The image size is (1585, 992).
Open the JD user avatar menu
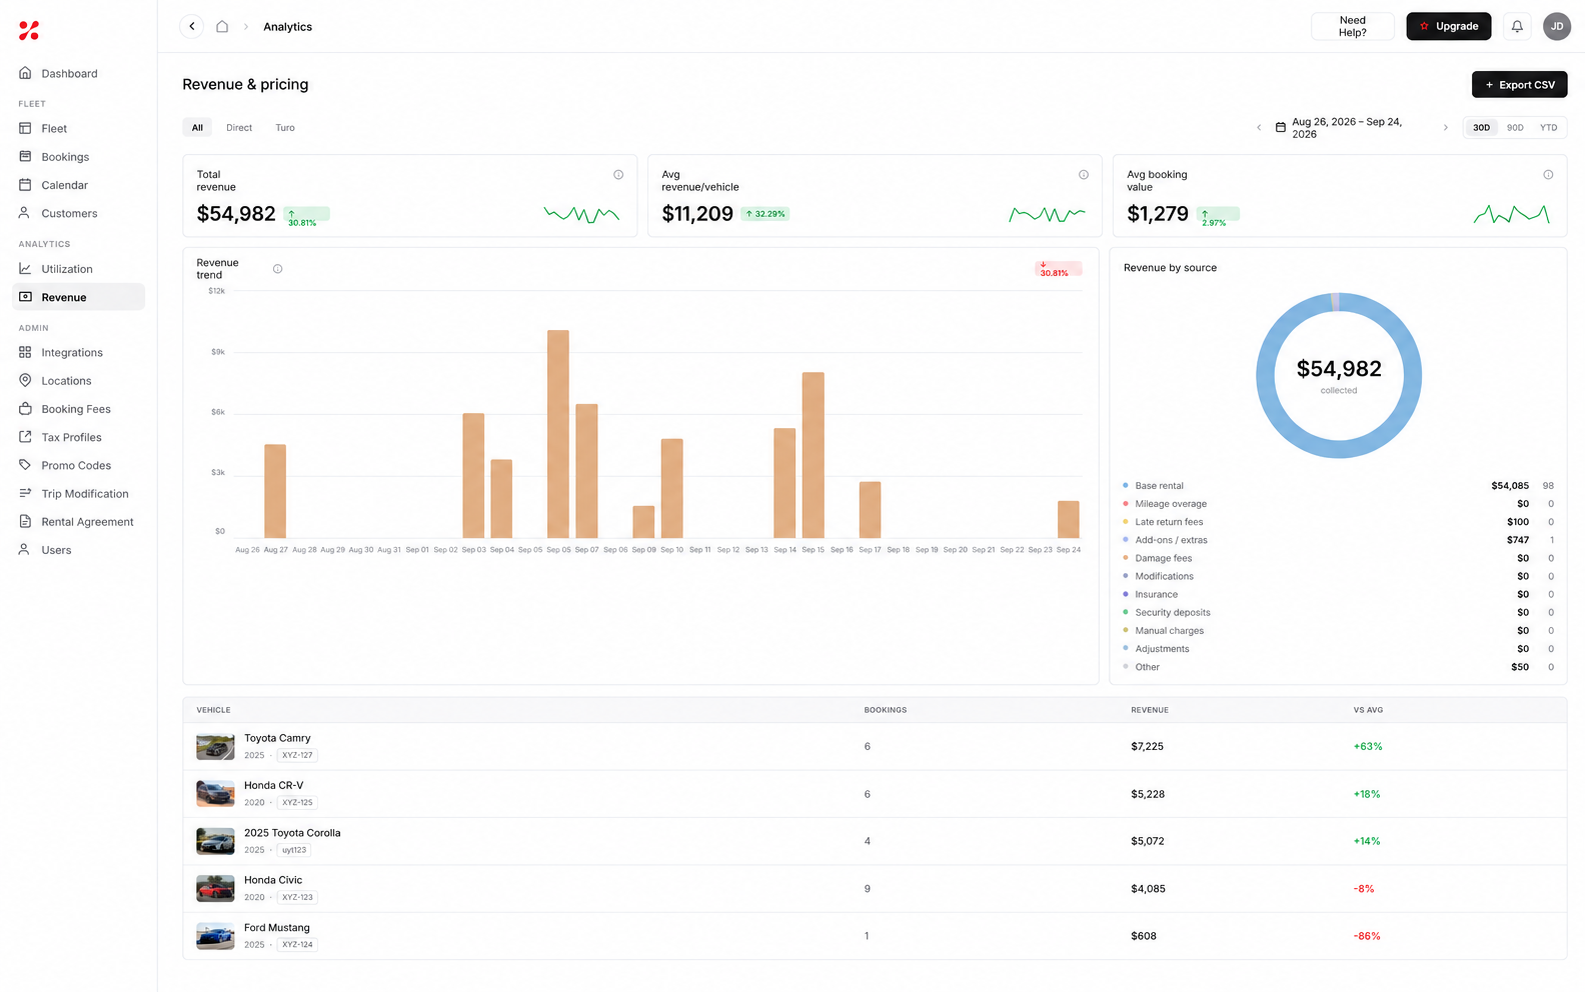pyautogui.click(x=1557, y=27)
